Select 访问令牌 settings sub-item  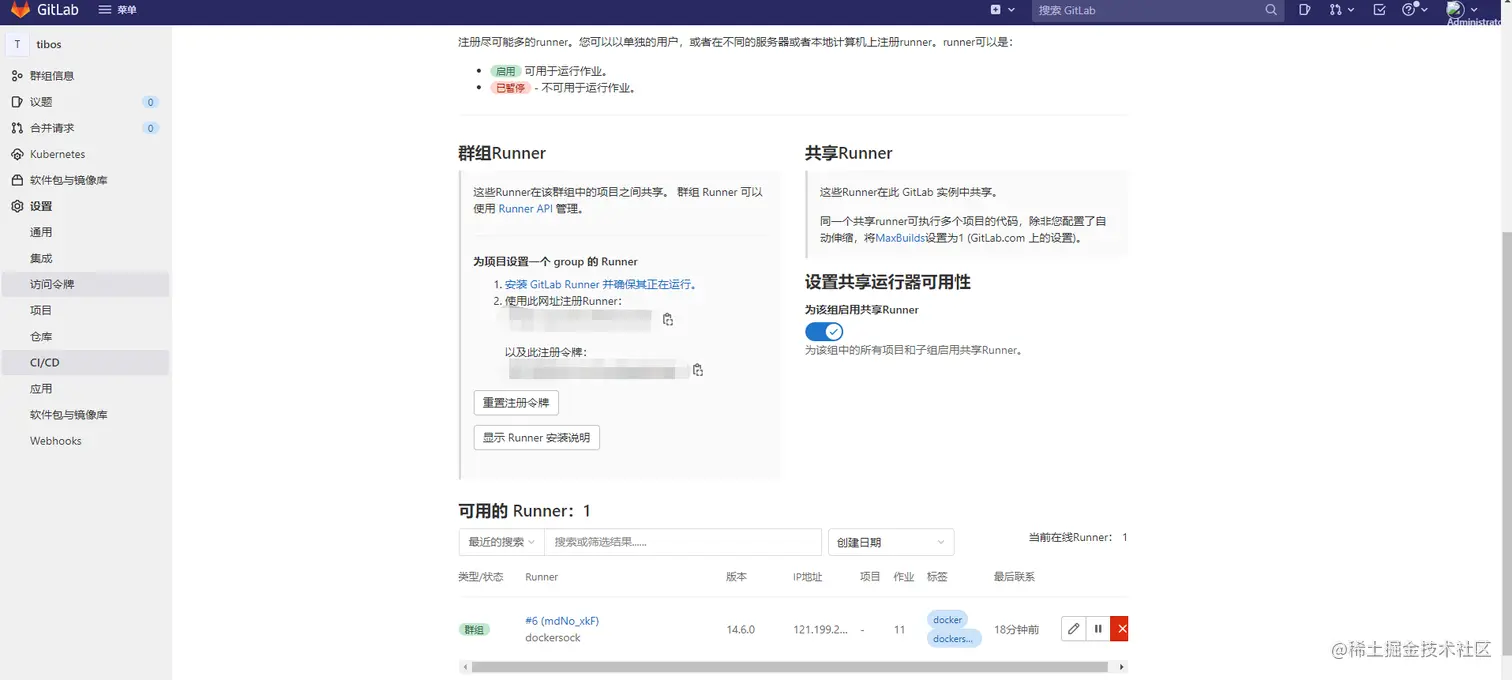(x=52, y=284)
